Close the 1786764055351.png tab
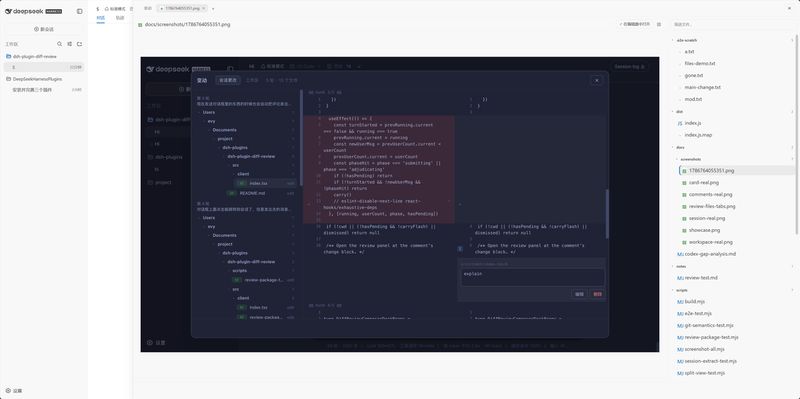The image size is (800, 399). click(x=204, y=8)
